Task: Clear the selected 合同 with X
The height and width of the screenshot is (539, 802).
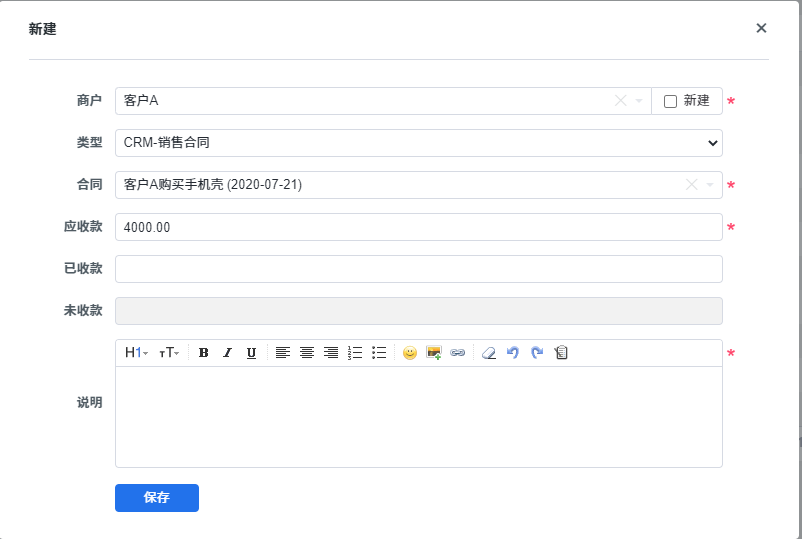Action: click(x=691, y=185)
